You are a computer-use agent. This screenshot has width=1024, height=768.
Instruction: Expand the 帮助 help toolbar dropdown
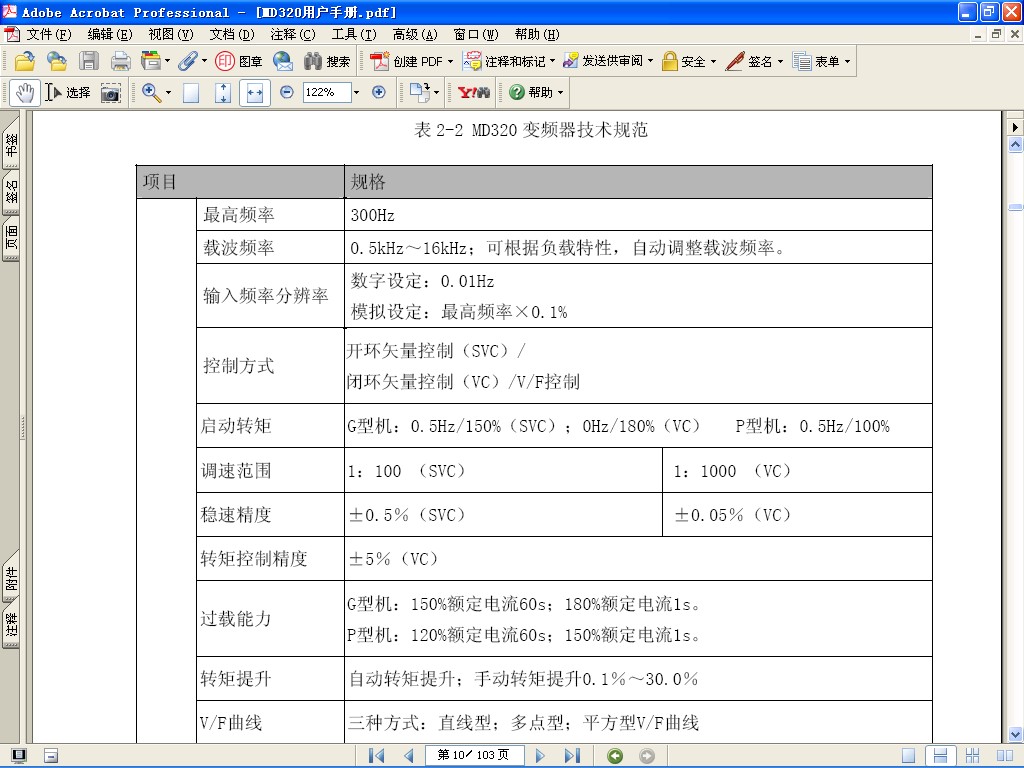click(560, 93)
